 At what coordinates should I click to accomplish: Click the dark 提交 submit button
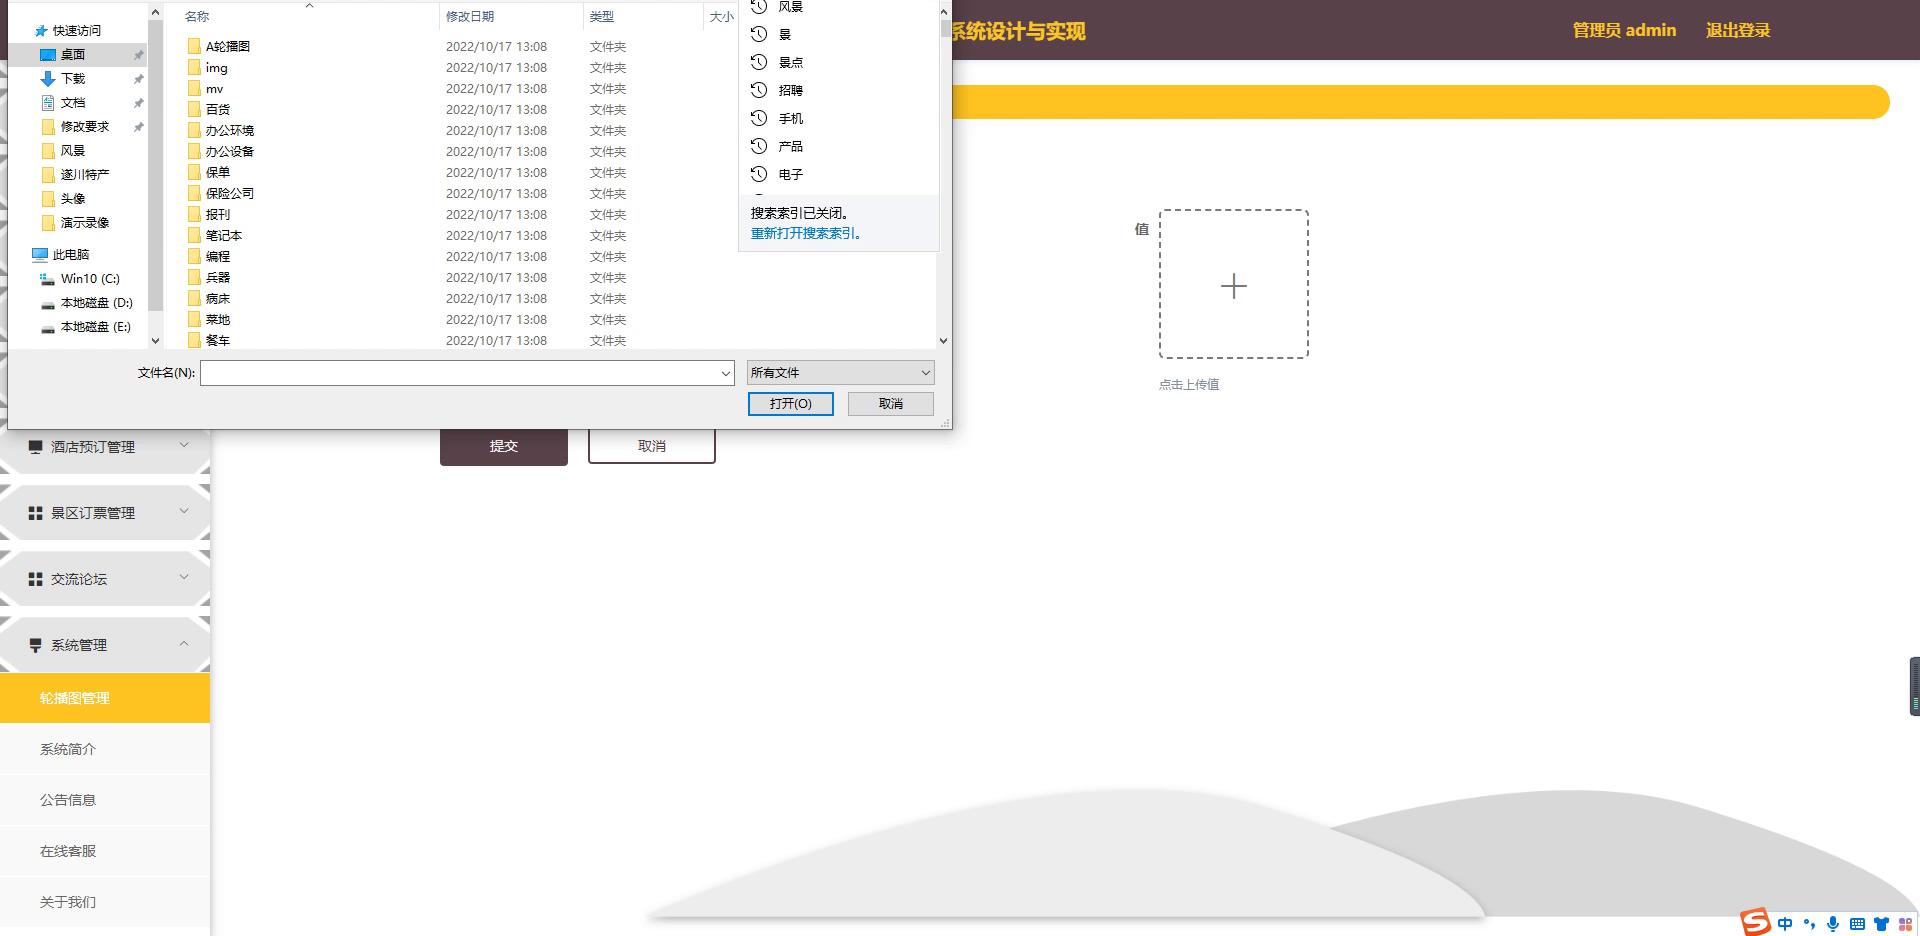point(504,446)
